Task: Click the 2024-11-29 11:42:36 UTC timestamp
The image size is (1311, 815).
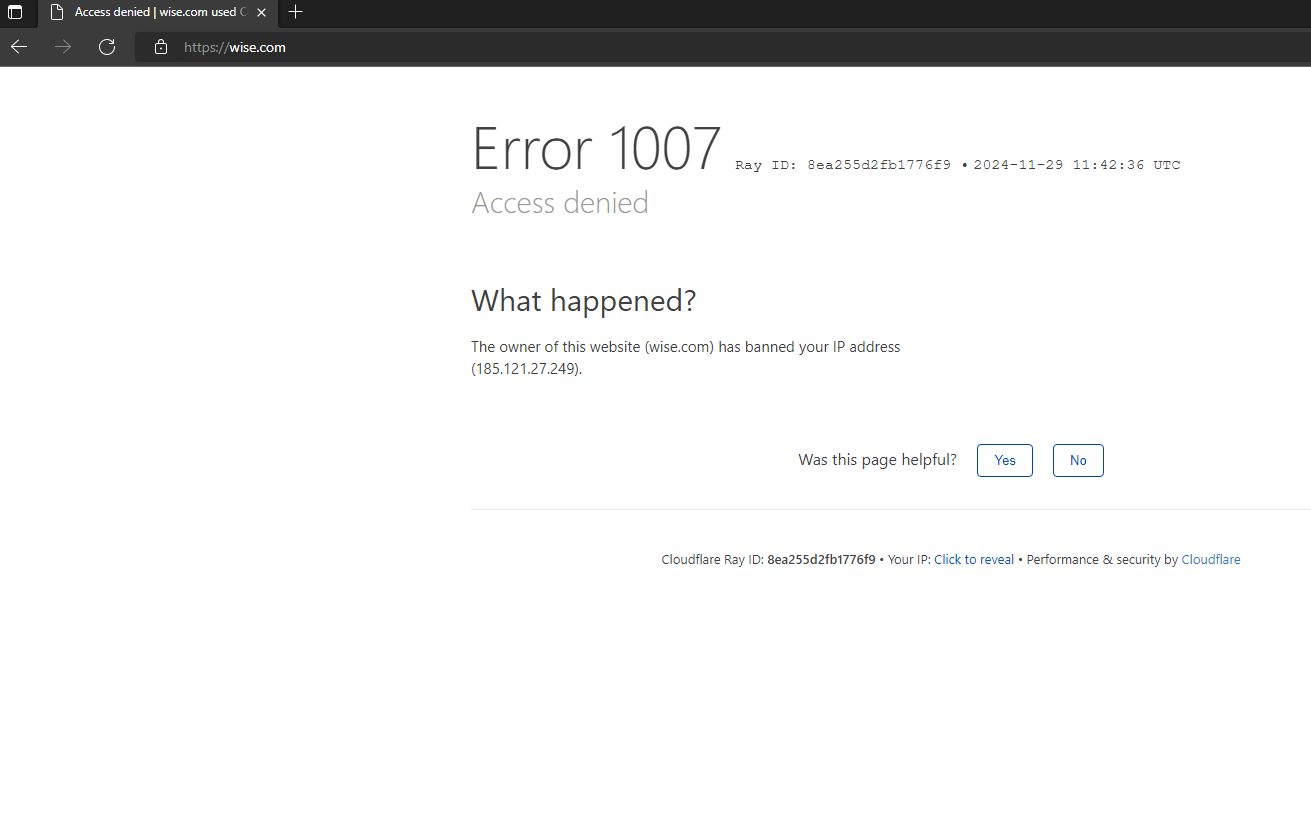Action: (1077, 165)
